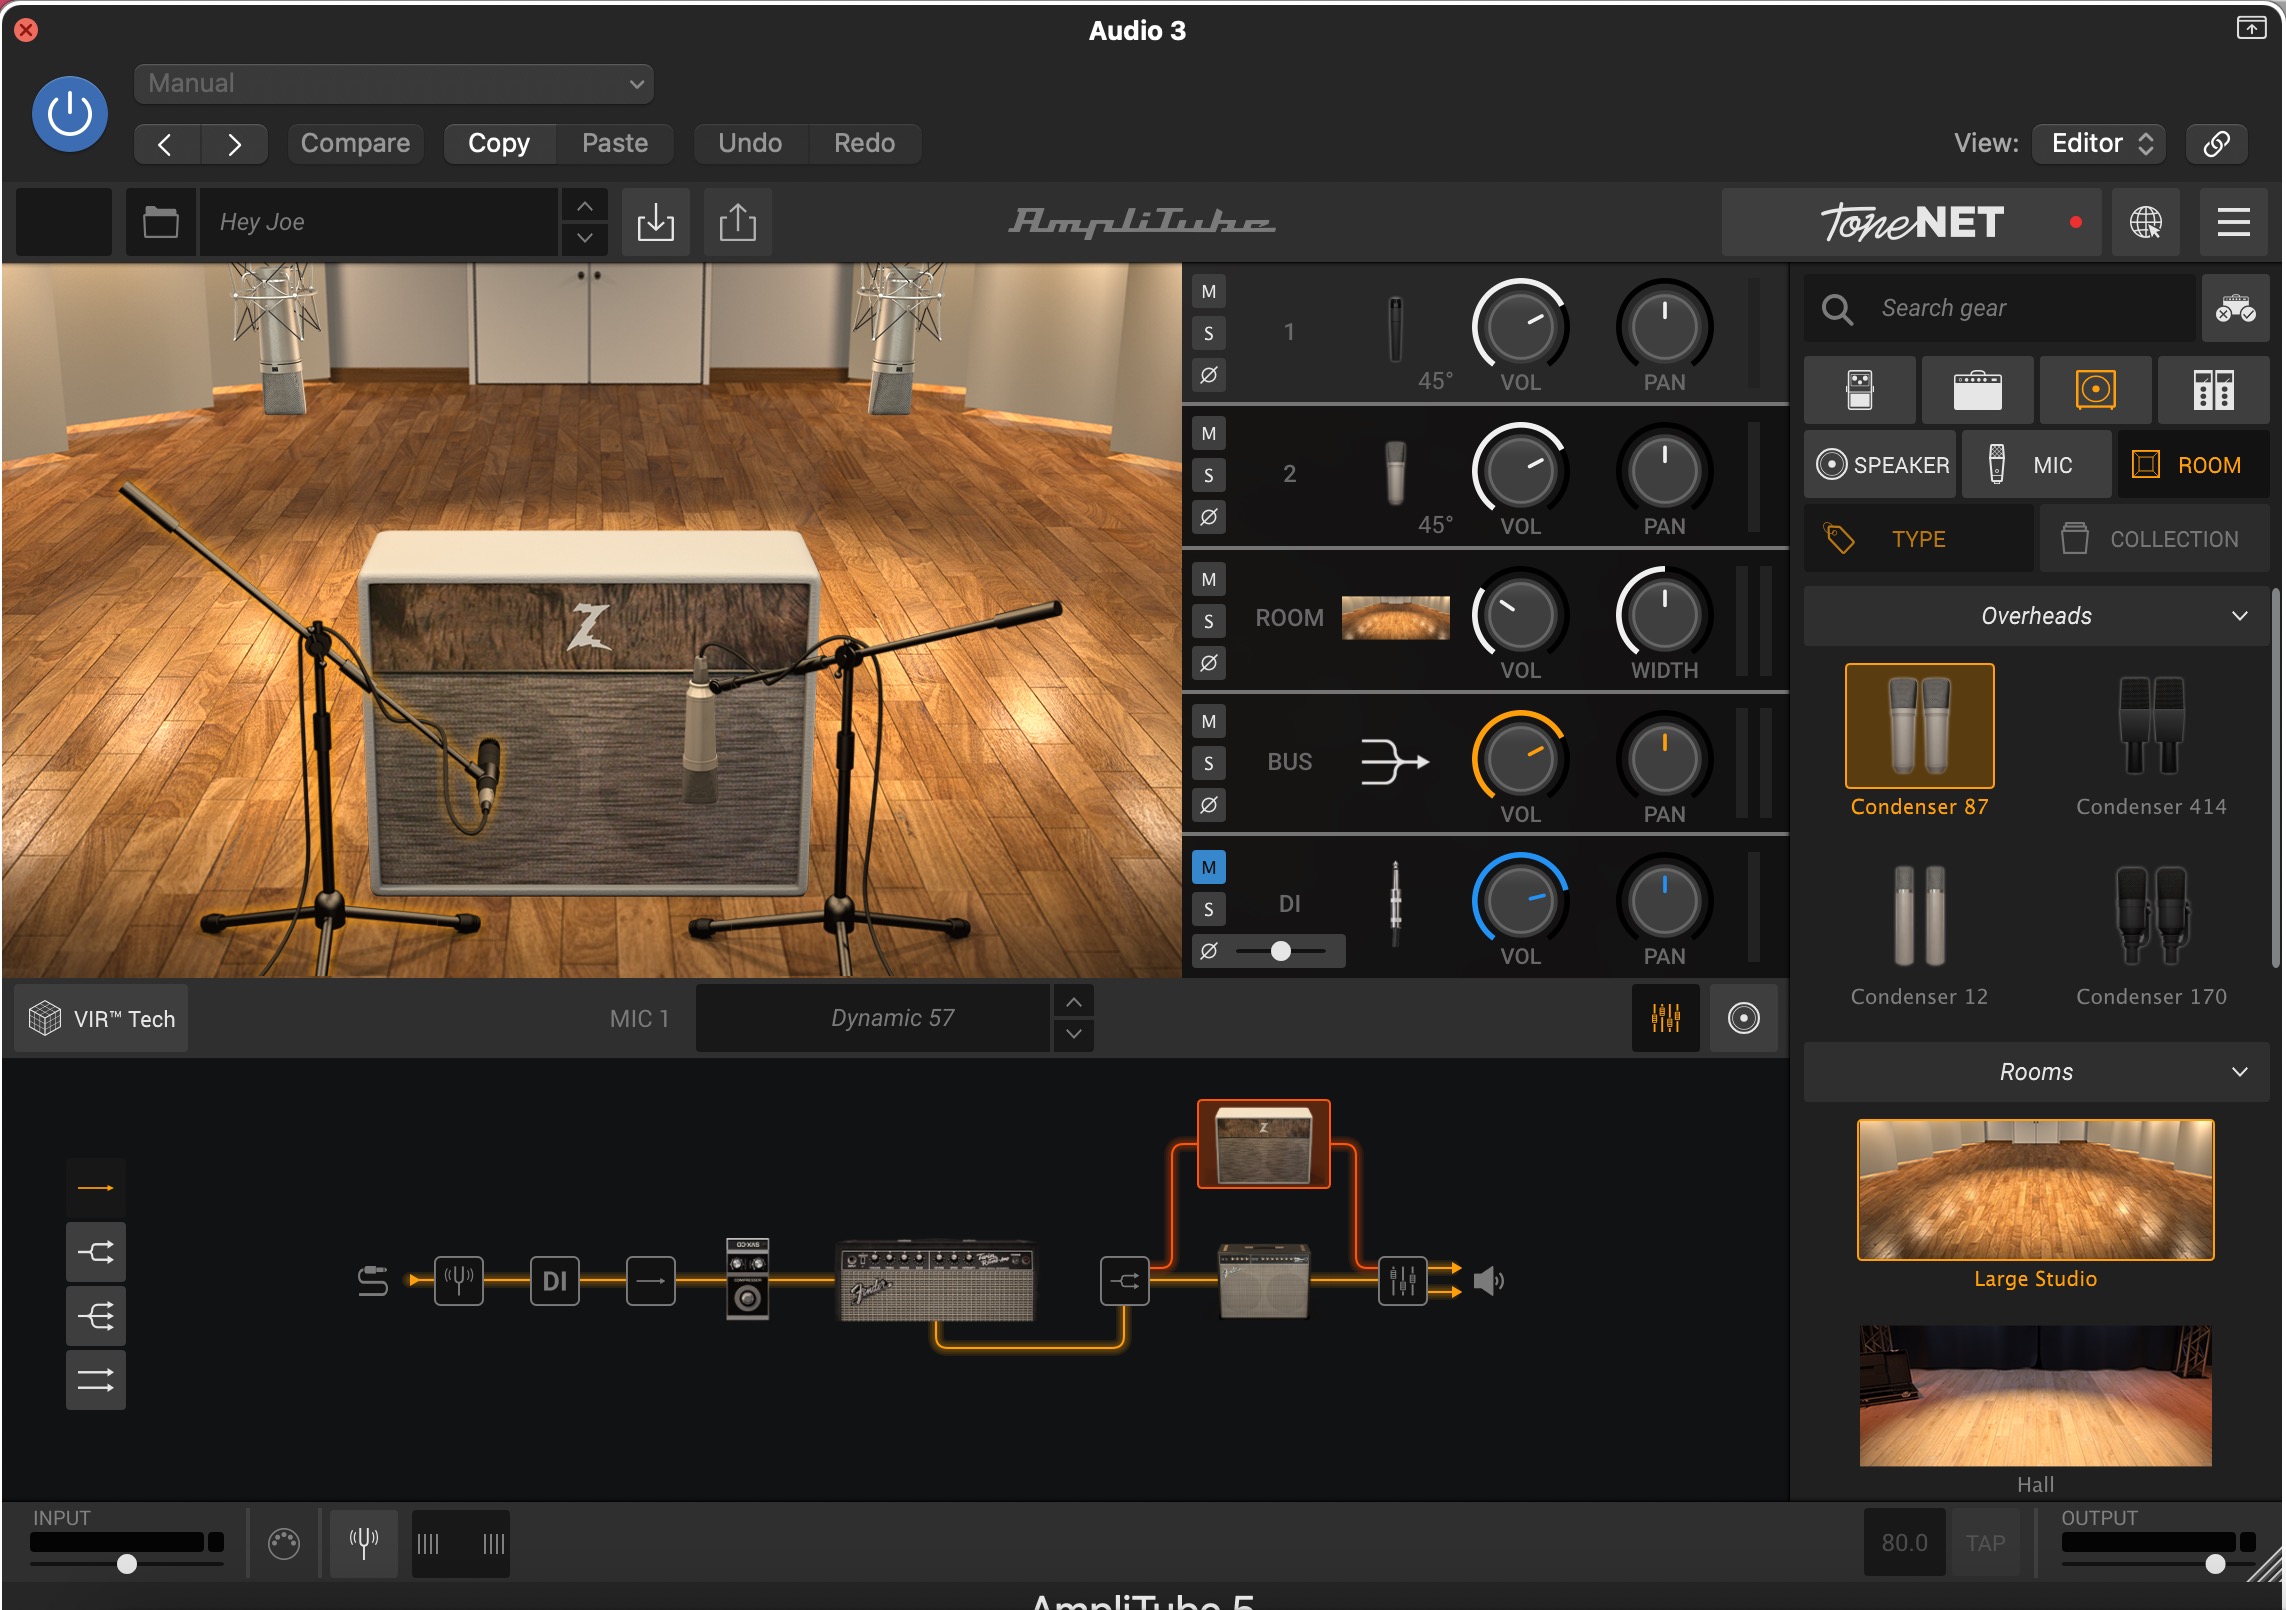2286x1610 pixels.
Task: Click the Redo button
Action: (x=864, y=143)
